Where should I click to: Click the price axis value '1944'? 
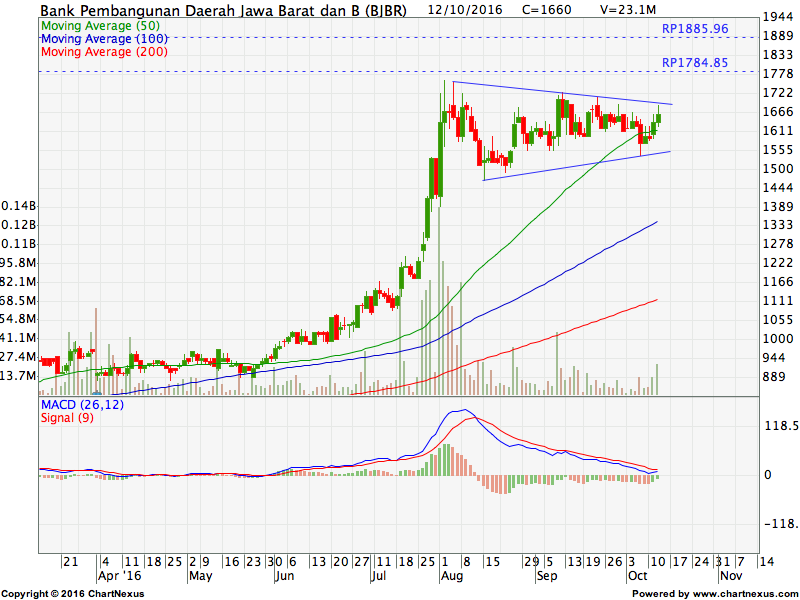(778, 17)
